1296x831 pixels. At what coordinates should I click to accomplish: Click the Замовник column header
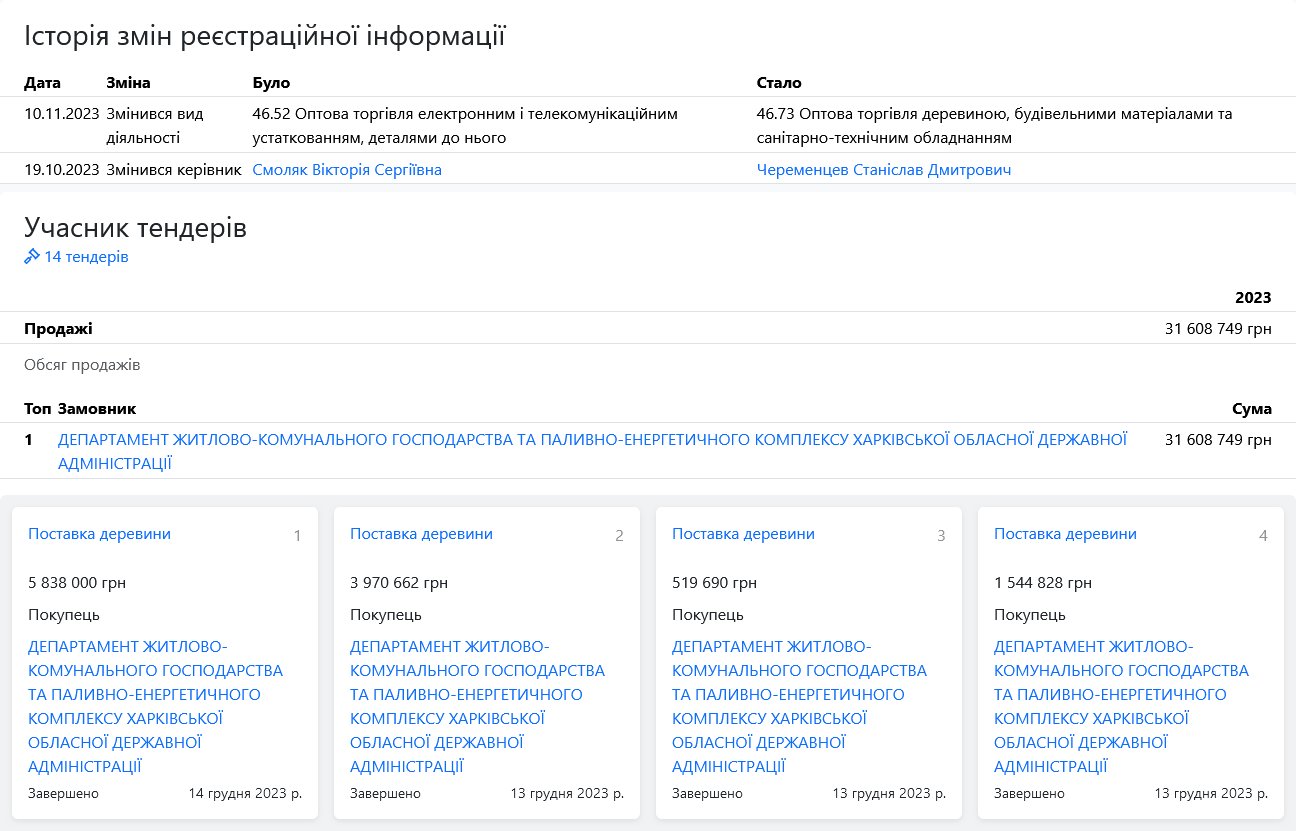point(97,409)
